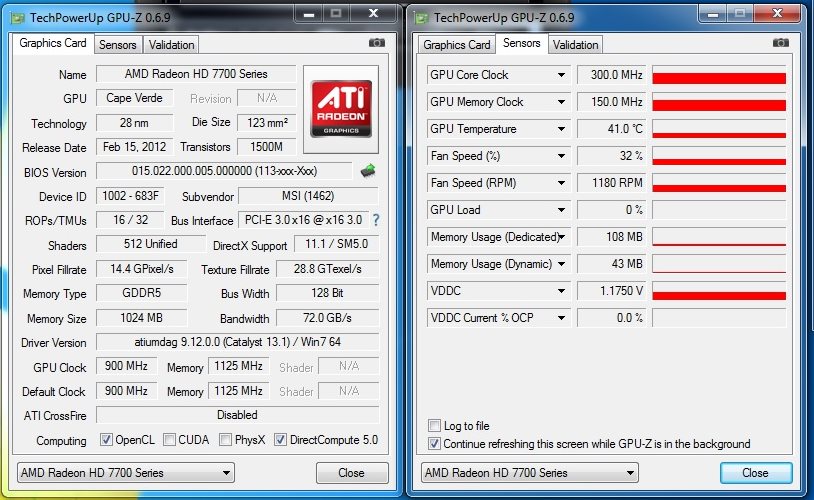Viewport: 814px width, 500px height.
Task: Click the GPU-Z title bar icon in the right window
Action: click(x=421, y=18)
